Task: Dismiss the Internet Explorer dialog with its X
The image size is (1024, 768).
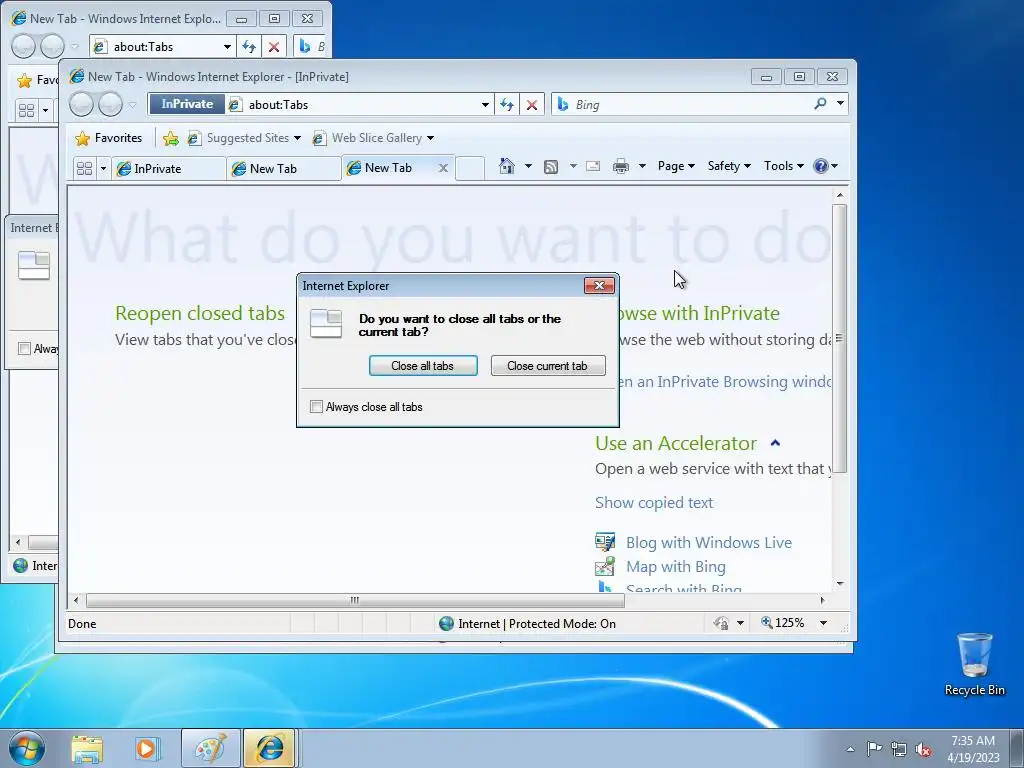Action: (x=599, y=285)
